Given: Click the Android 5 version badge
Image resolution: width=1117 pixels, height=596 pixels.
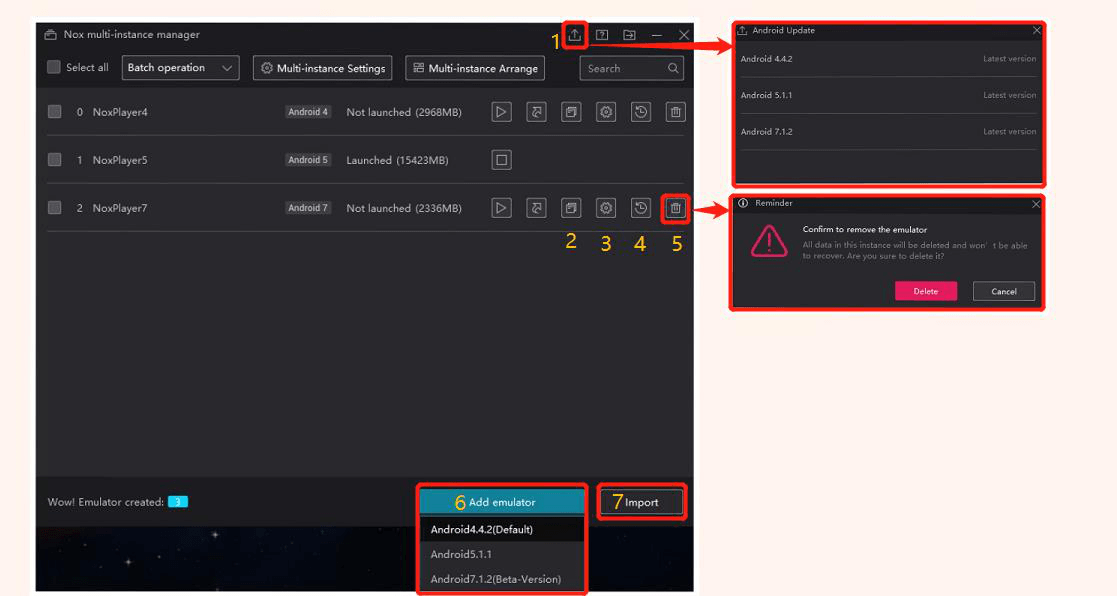Looking at the screenshot, I should pos(308,160).
